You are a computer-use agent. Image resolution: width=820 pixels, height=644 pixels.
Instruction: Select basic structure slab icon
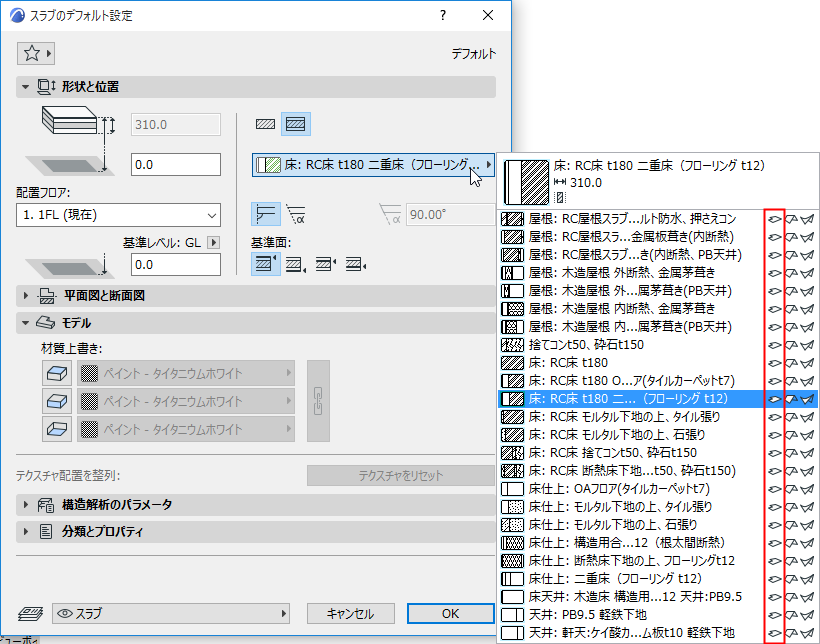click(265, 125)
